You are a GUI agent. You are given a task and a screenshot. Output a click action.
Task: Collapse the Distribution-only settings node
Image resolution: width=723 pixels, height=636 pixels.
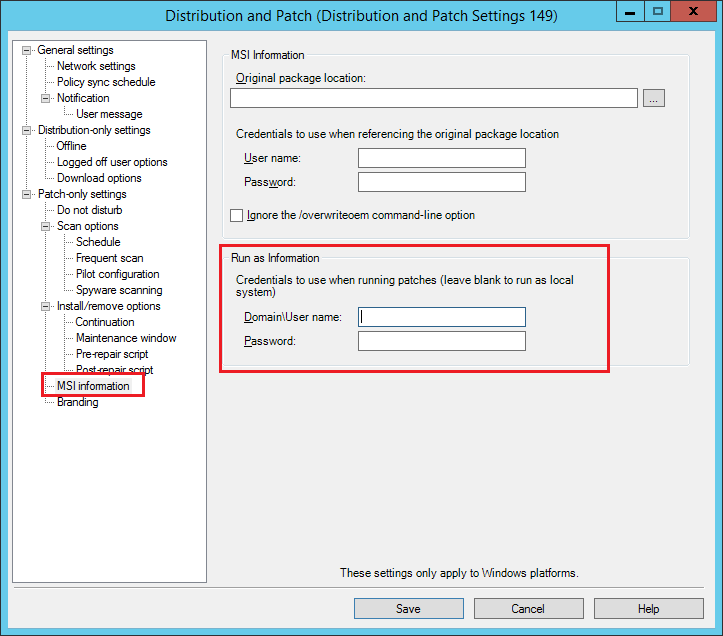pos(27,130)
